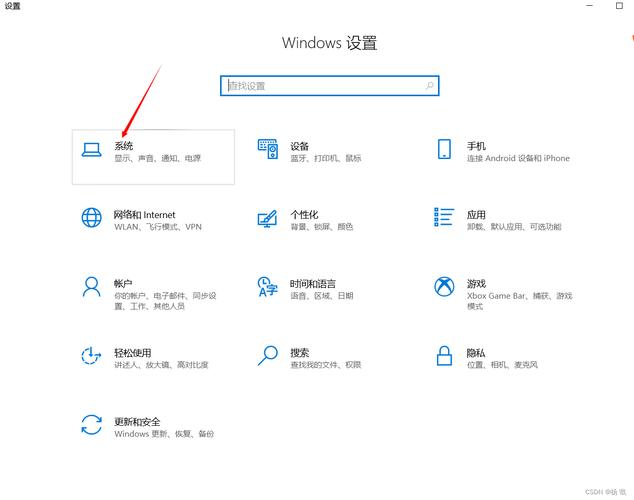The image size is (634, 500).
Task: Open the 游戏 Xbox icon
Action: 444,287
